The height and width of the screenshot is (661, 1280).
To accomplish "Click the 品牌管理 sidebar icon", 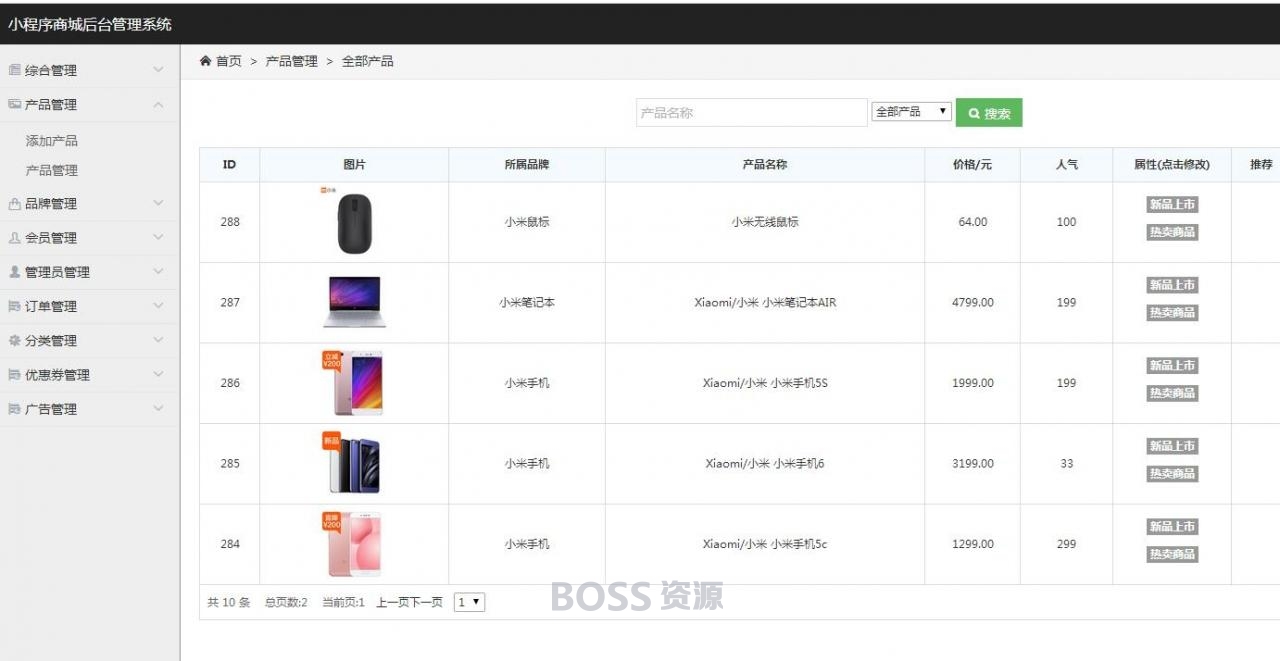I will coord(14,204).
